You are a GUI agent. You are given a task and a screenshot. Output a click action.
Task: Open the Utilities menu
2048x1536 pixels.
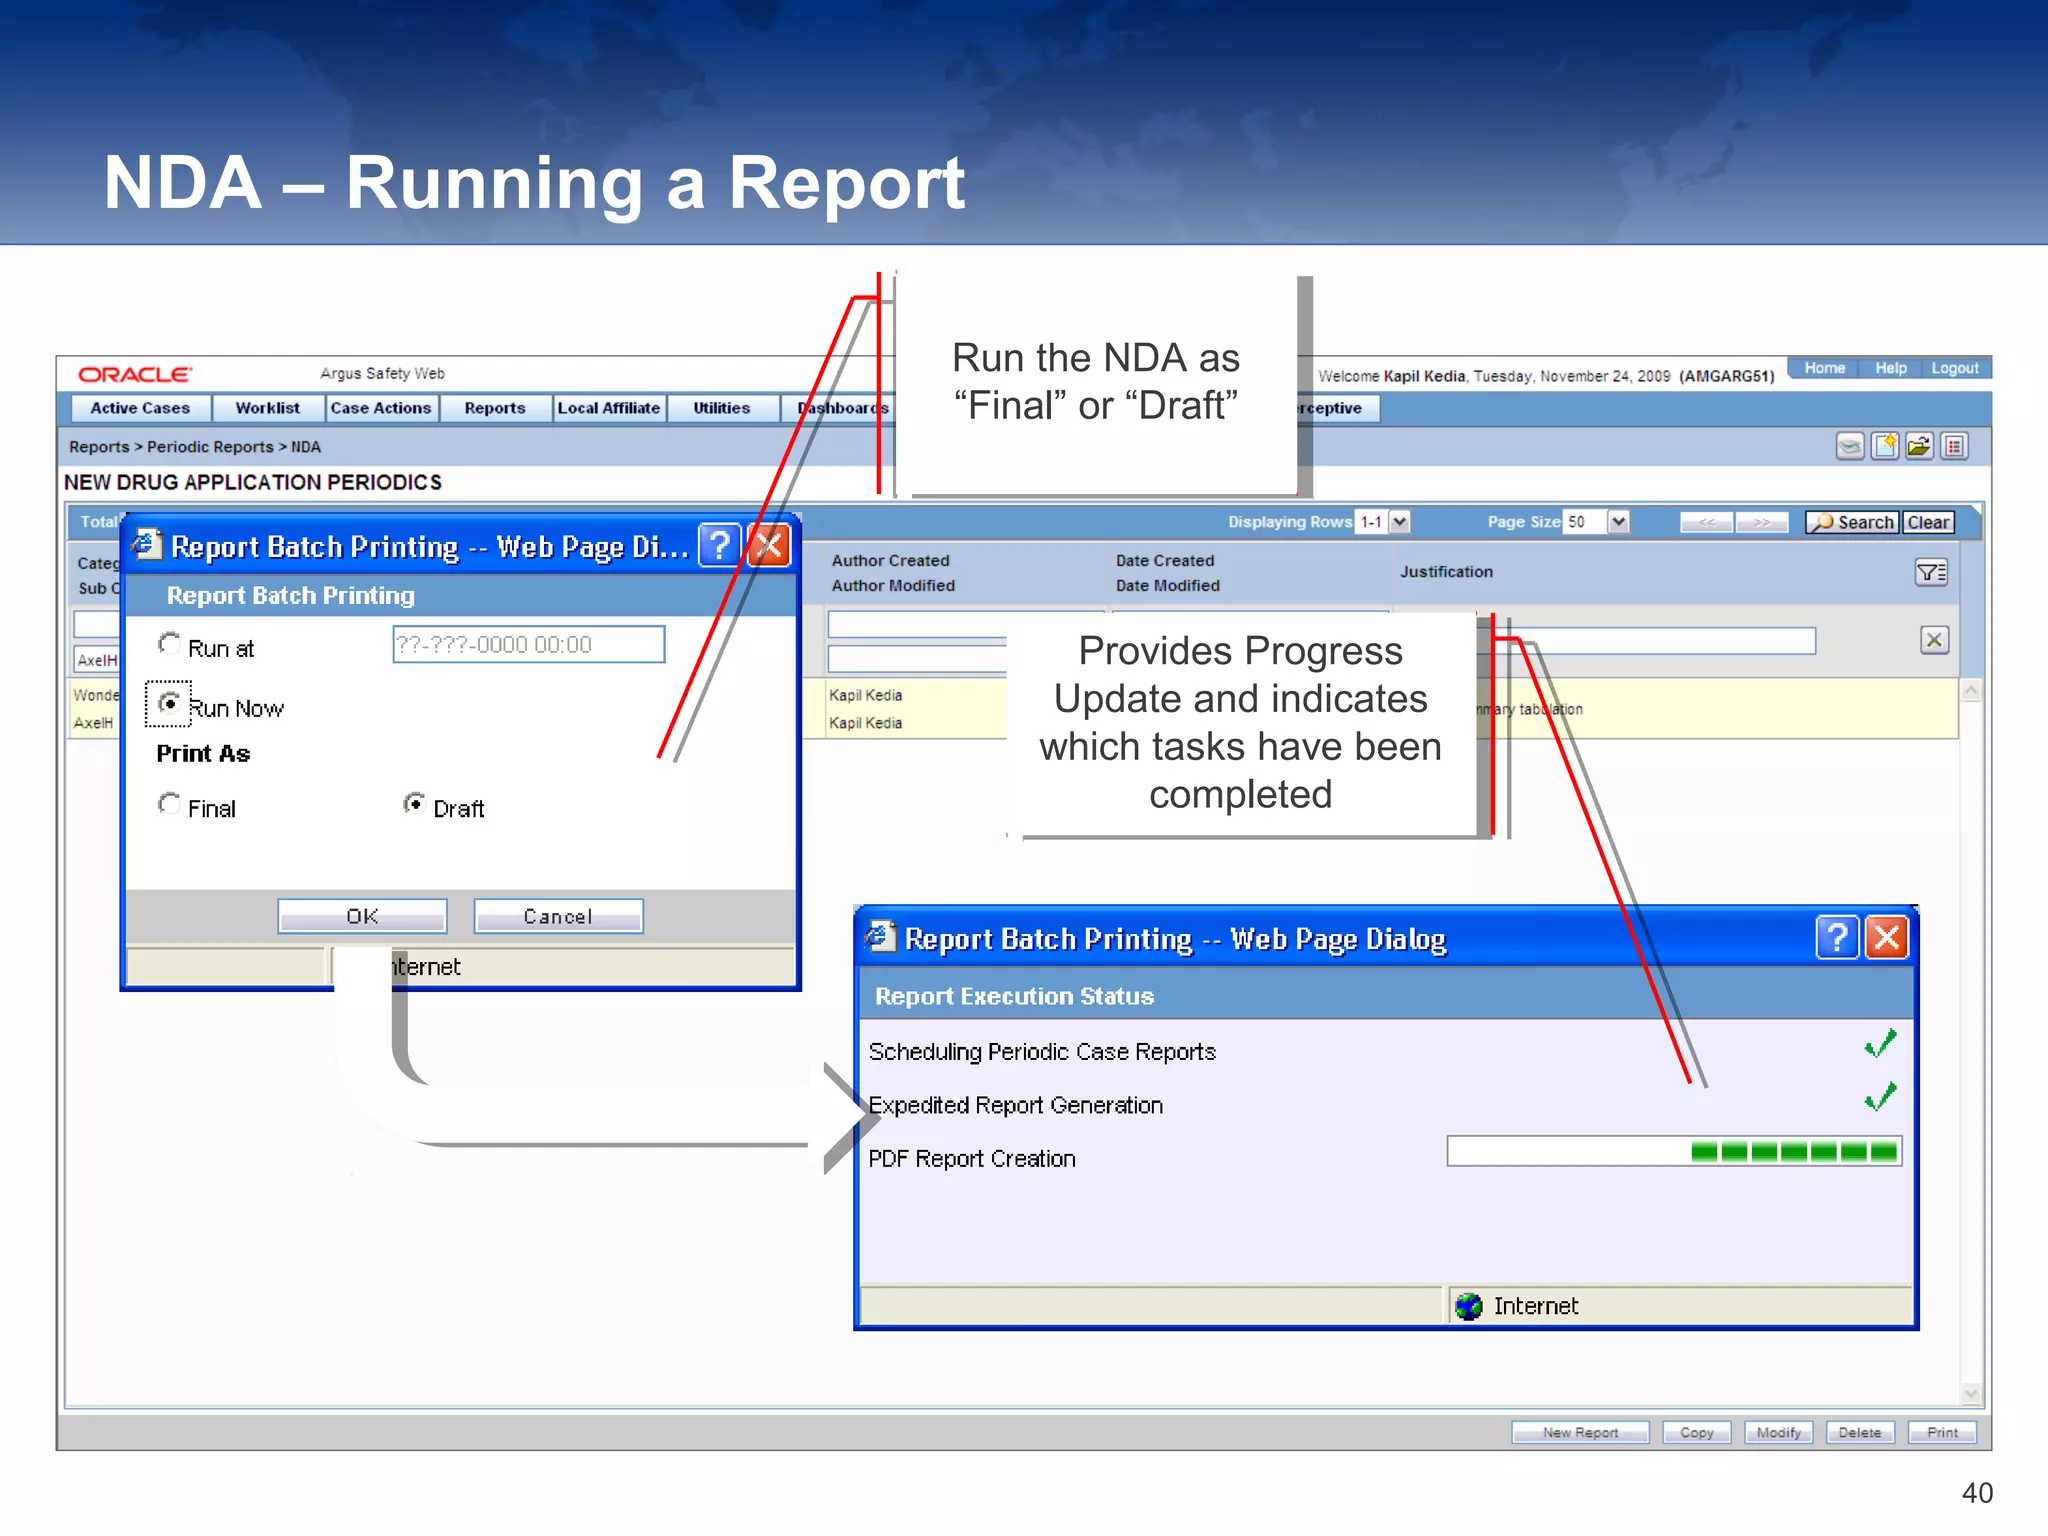pyautogui.click(x=722, y=408)
